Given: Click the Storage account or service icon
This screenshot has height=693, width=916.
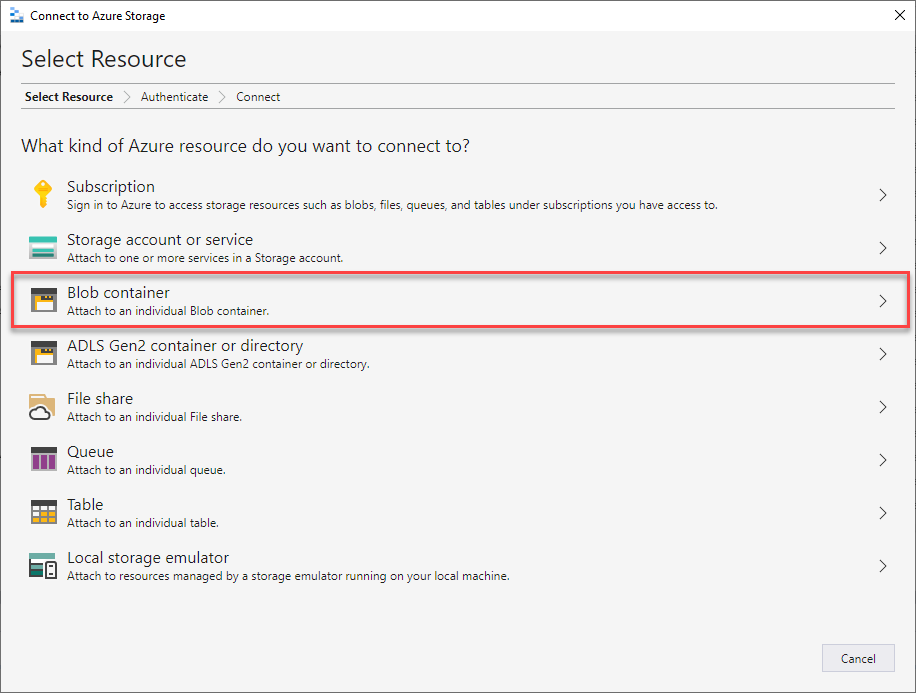Looking at the screenshot, I should 43,247.
